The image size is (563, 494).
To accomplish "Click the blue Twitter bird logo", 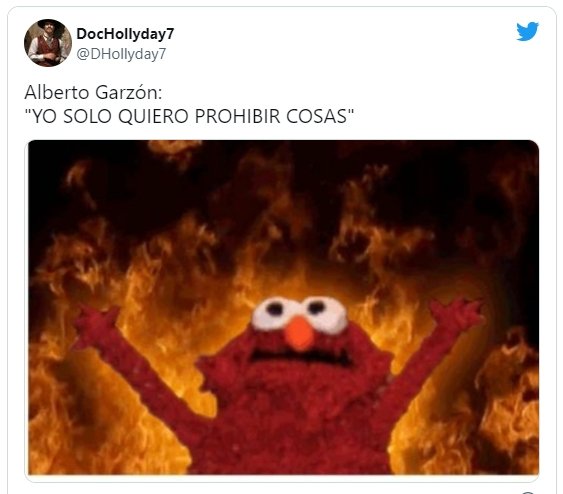I will [527, 32].
